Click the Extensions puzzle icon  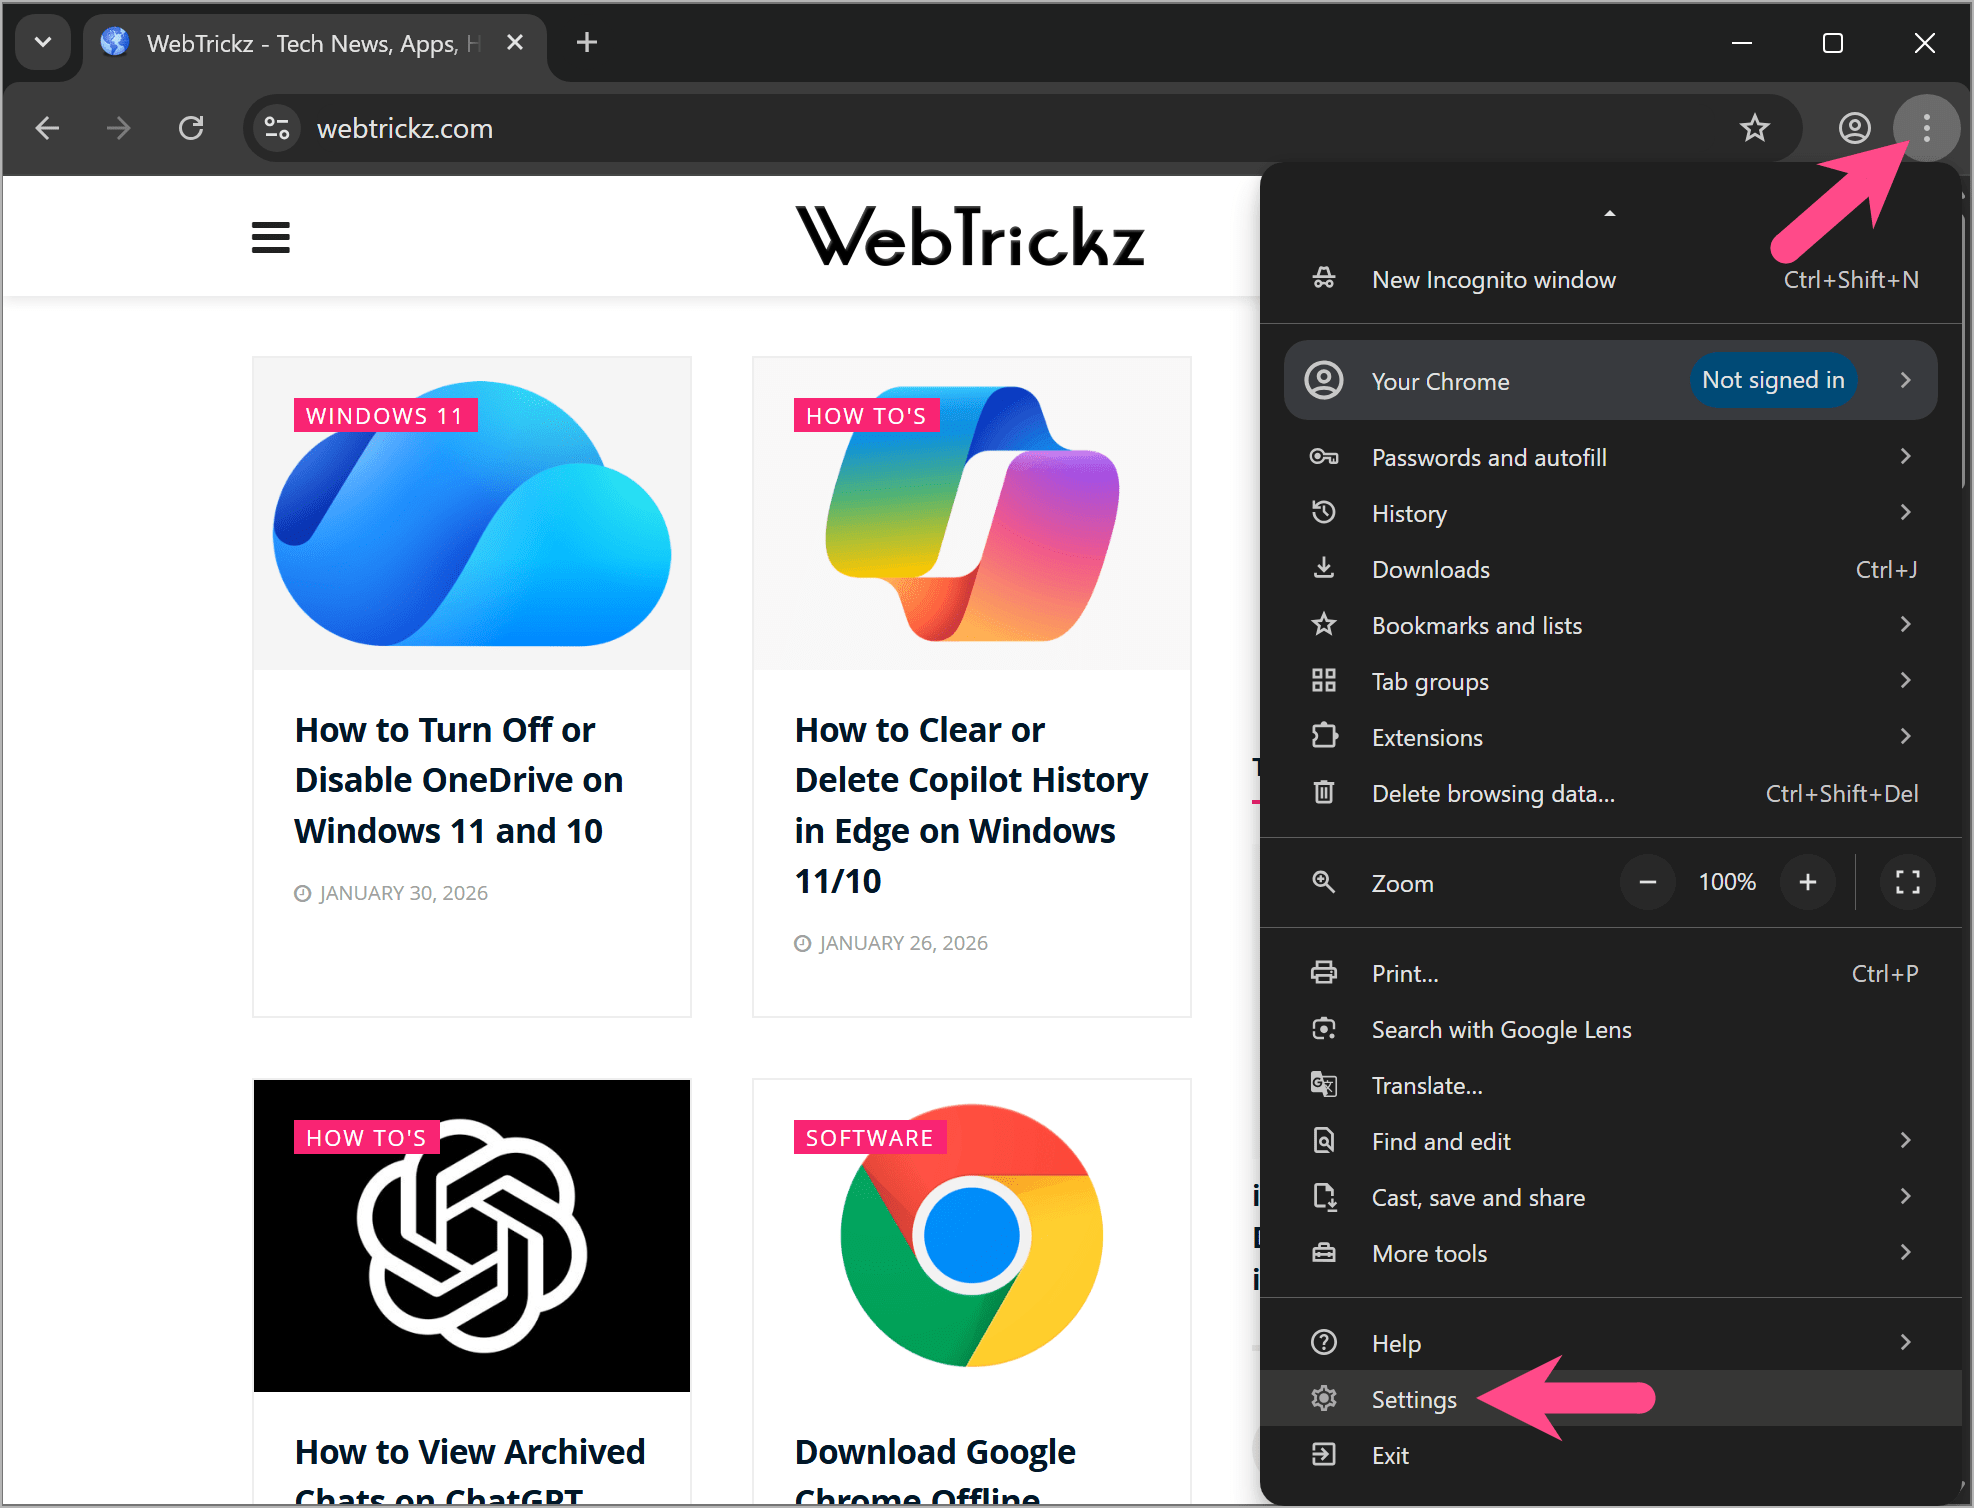[1324, 736]
